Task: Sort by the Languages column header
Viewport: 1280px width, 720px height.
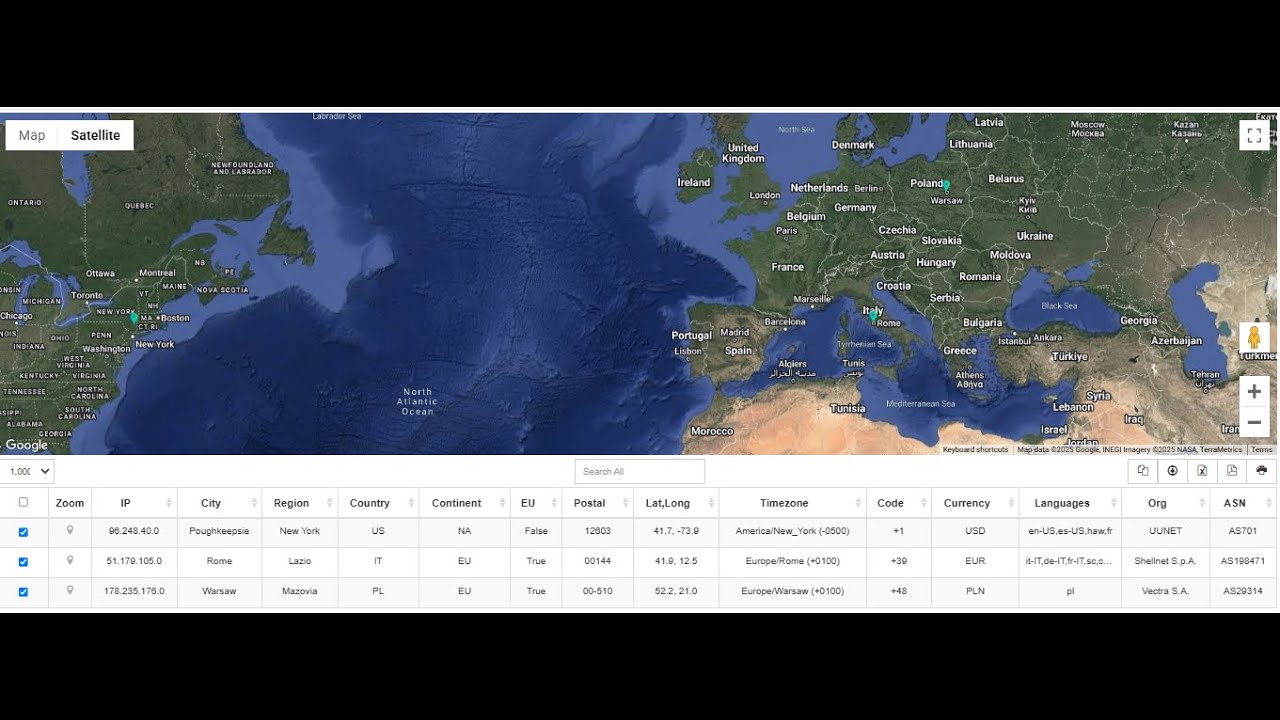Action: pos(1070,503)
